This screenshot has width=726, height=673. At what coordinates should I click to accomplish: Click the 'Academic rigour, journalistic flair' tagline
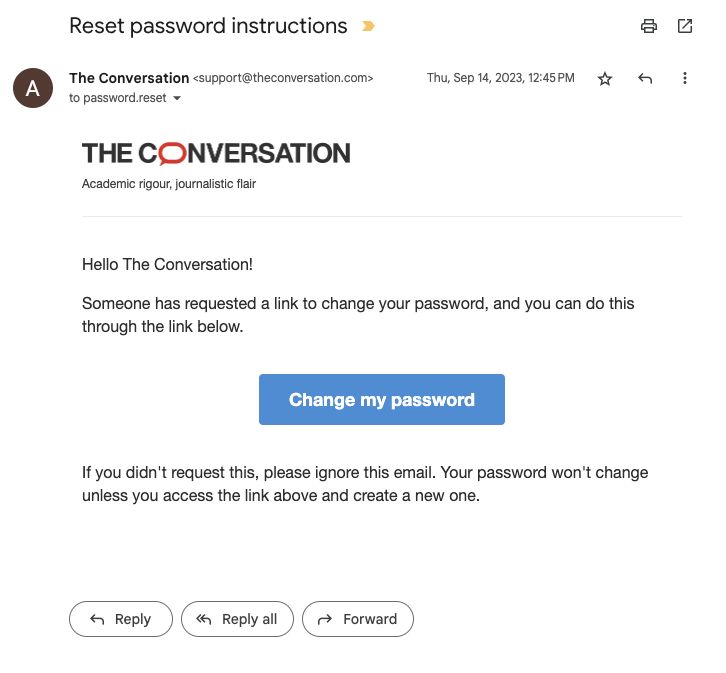(x=169, y=184)
